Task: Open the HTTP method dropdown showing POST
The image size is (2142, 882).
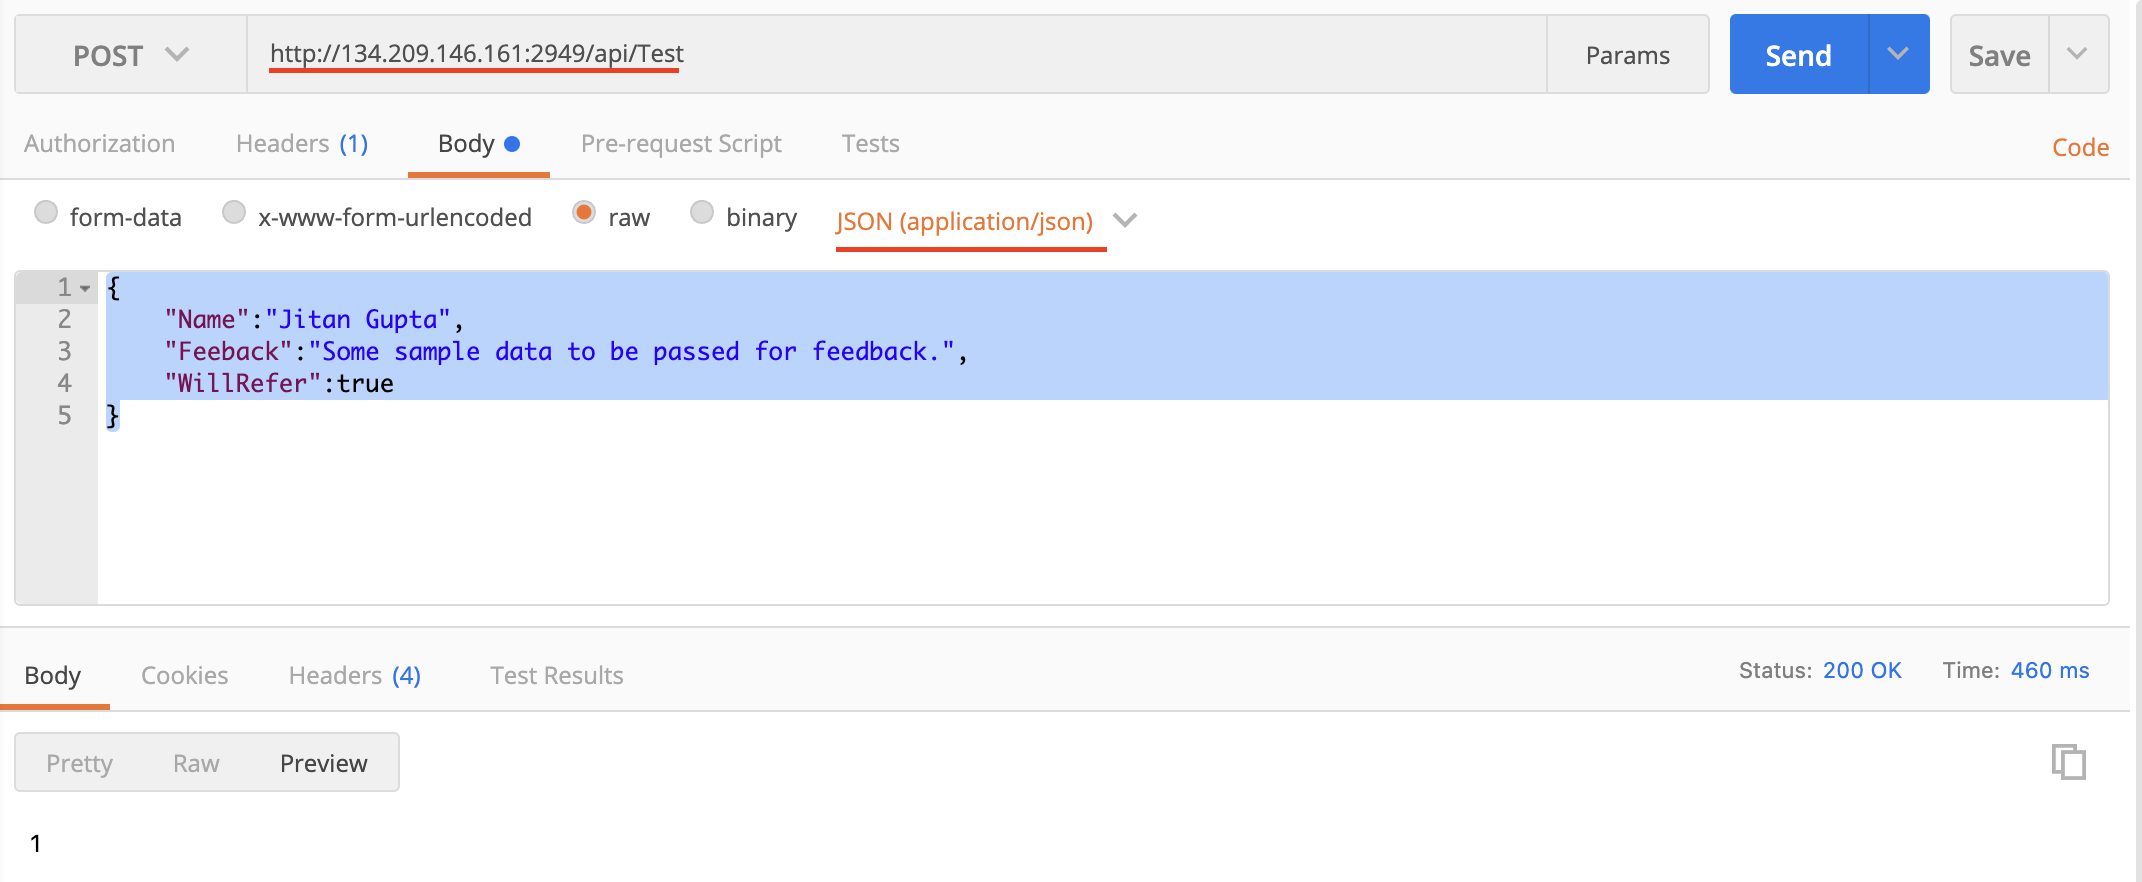Action: pyautogui.click(x=130, y=55)
